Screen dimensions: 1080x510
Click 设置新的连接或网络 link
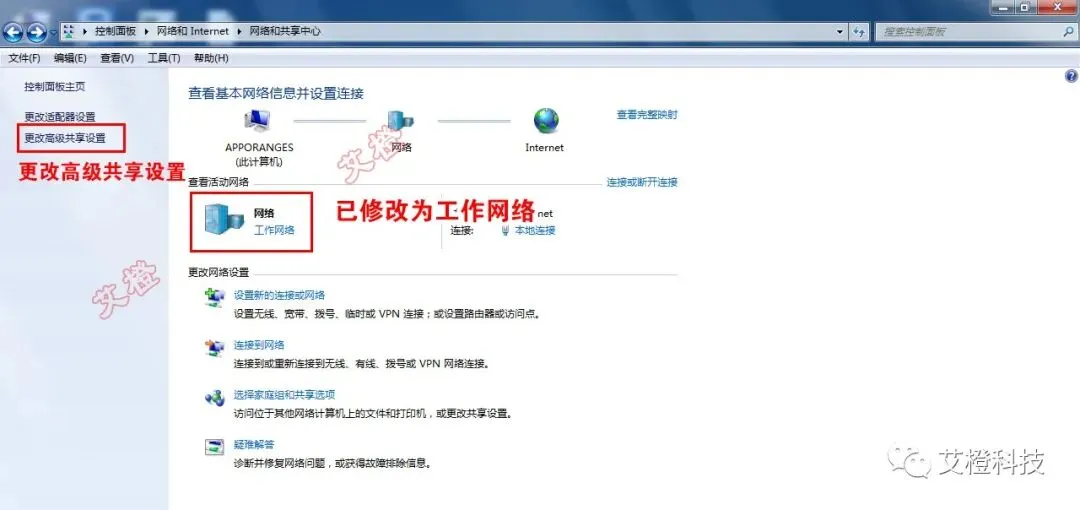tap(280, 295)
